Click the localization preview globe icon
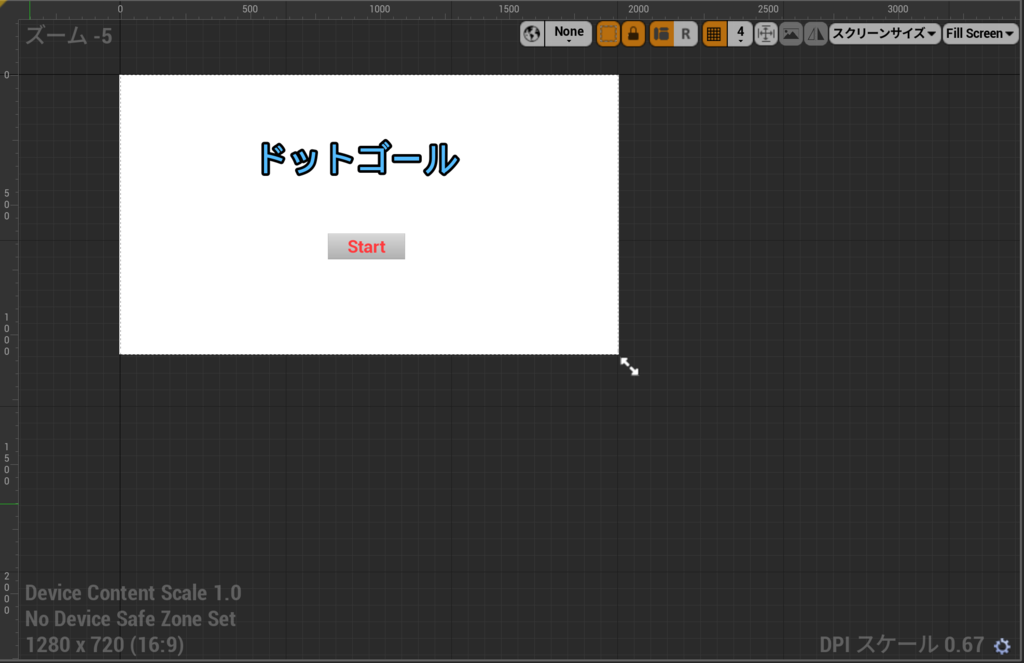 532,33
